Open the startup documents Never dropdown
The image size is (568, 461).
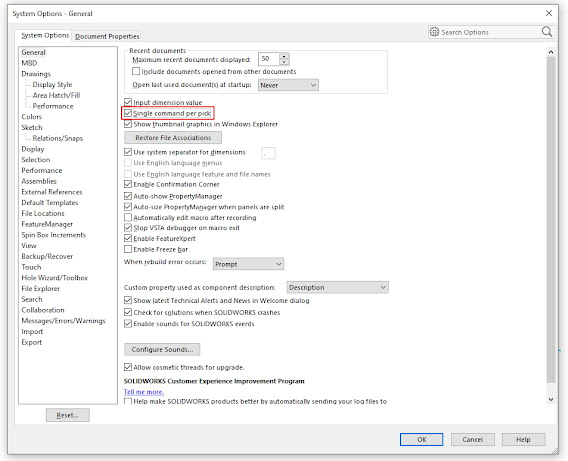[x=288, y=85]
